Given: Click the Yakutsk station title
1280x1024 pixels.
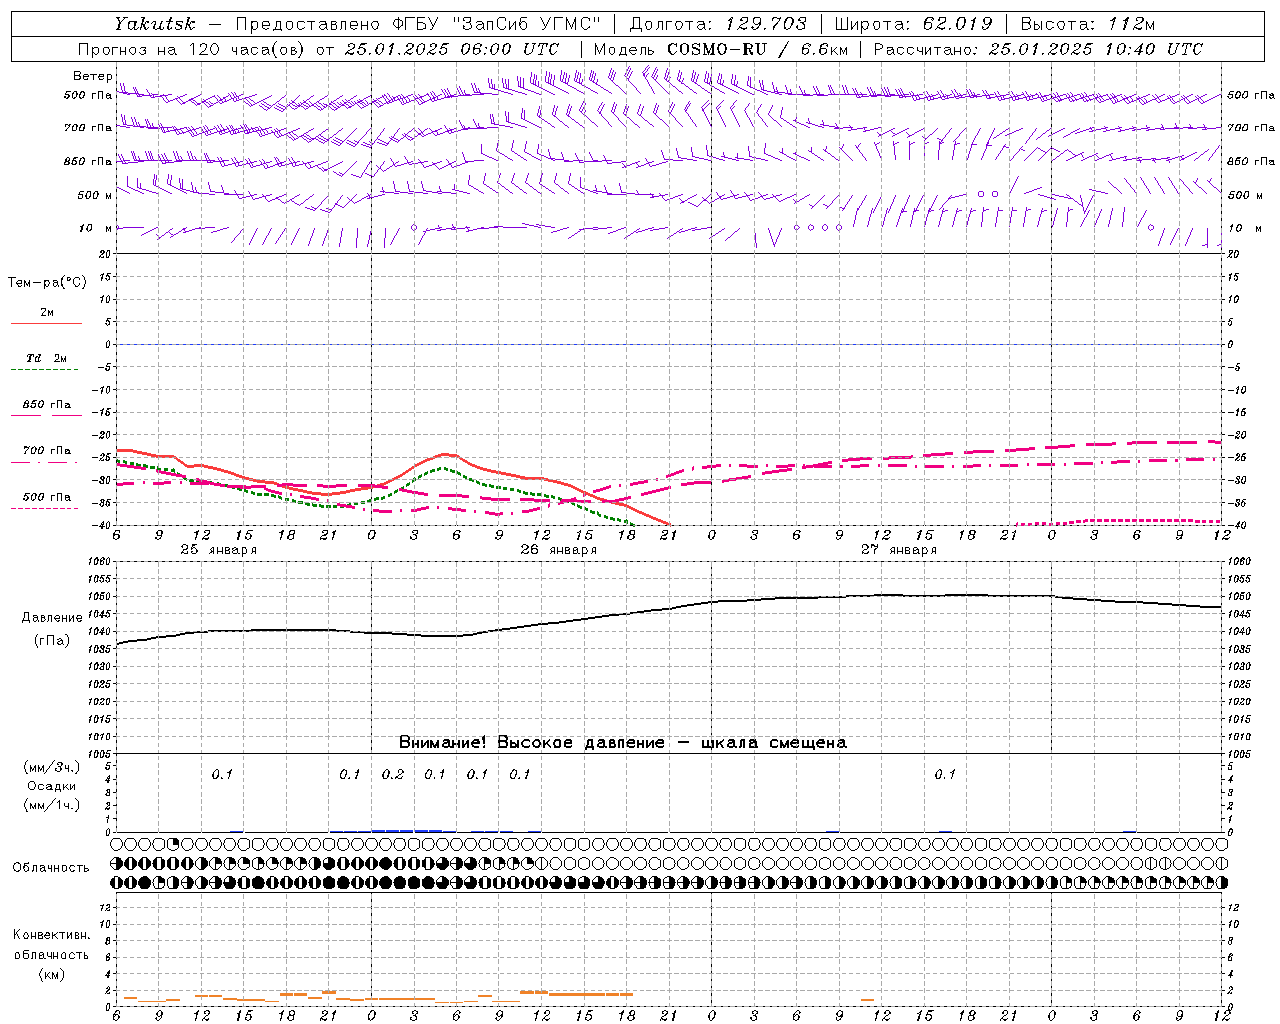Looking at the screenshot, I should point(154,24).
